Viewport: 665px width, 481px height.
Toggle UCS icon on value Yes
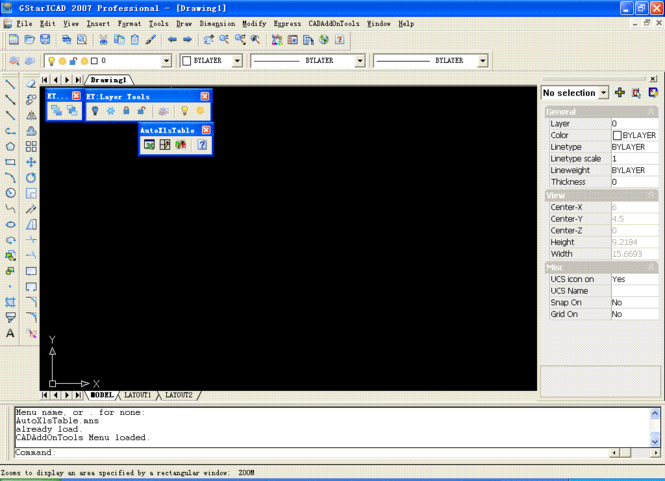click(634, 279)
